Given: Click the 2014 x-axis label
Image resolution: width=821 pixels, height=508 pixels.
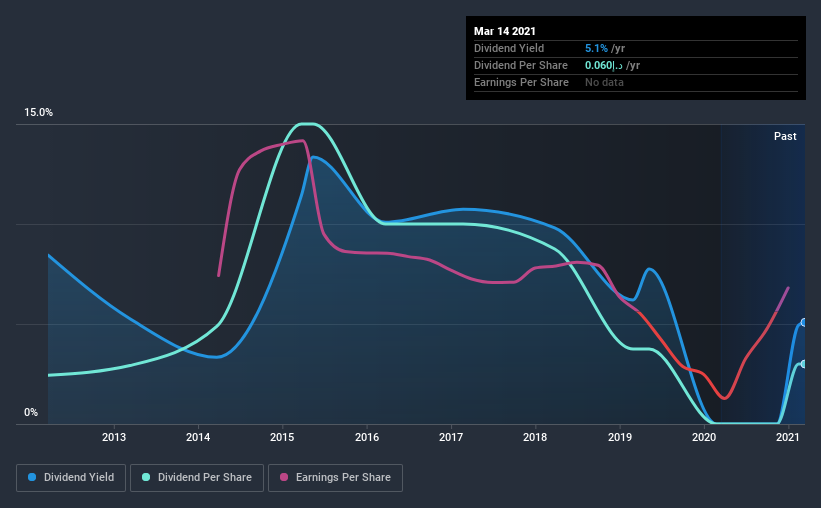Looking at the screenshot, I should click(x=198, y=437).
